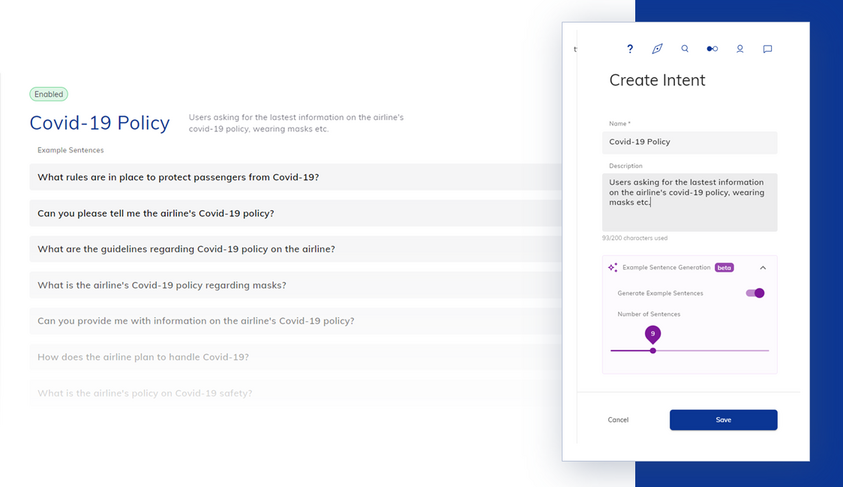Select sentence "Can you please tell me the airline's"
Image resolution: width=843 pixels, height=487 pixels.
pos(296,213)
